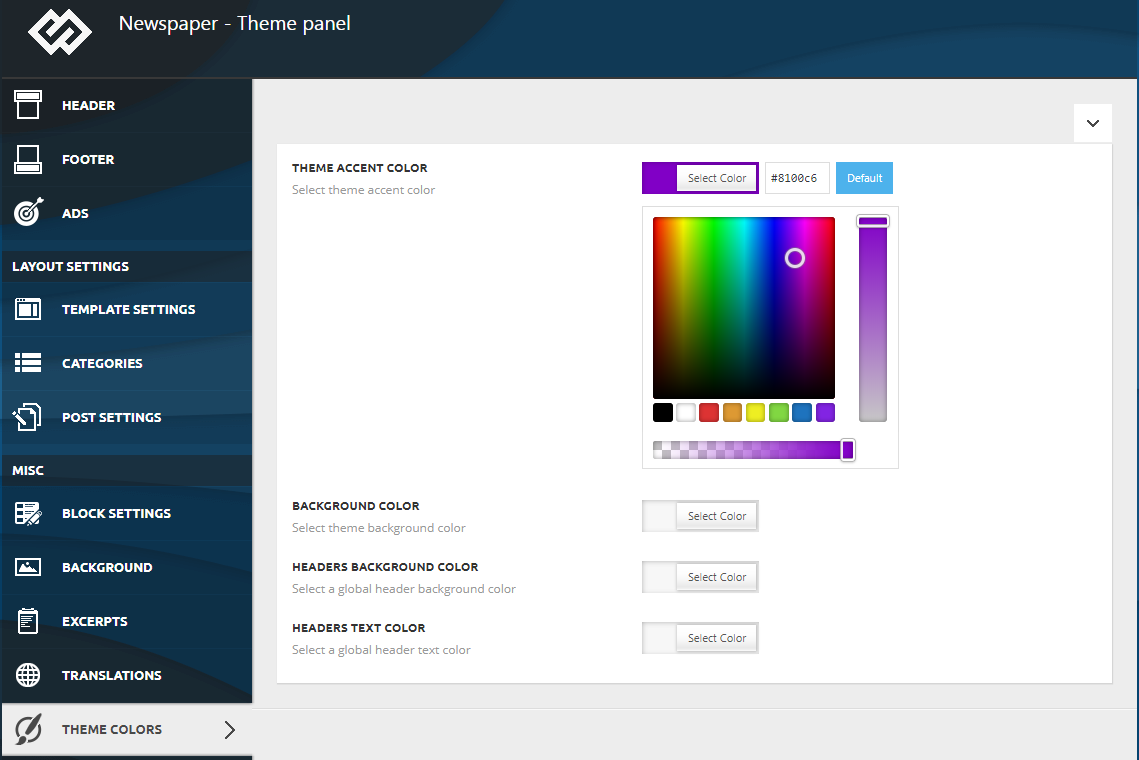This screenshot has height=760, width=1139.
Task: Click the Newspaper theme logo icon
Action: click(60, 32)
